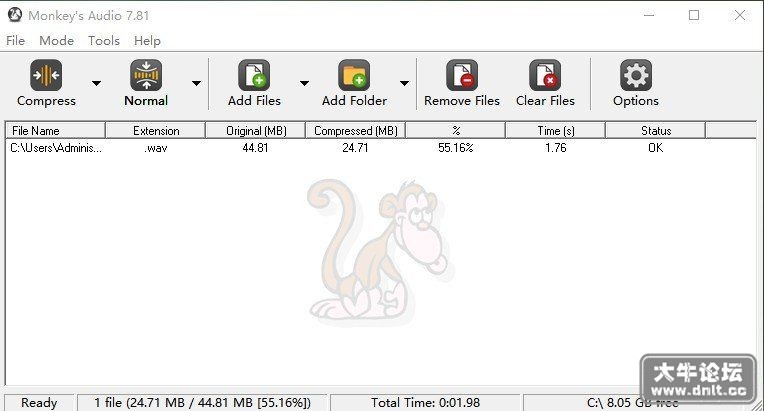Click the Ready status bar entry
764x411 pixels.
pyautogui.click(x=39, y=403)
